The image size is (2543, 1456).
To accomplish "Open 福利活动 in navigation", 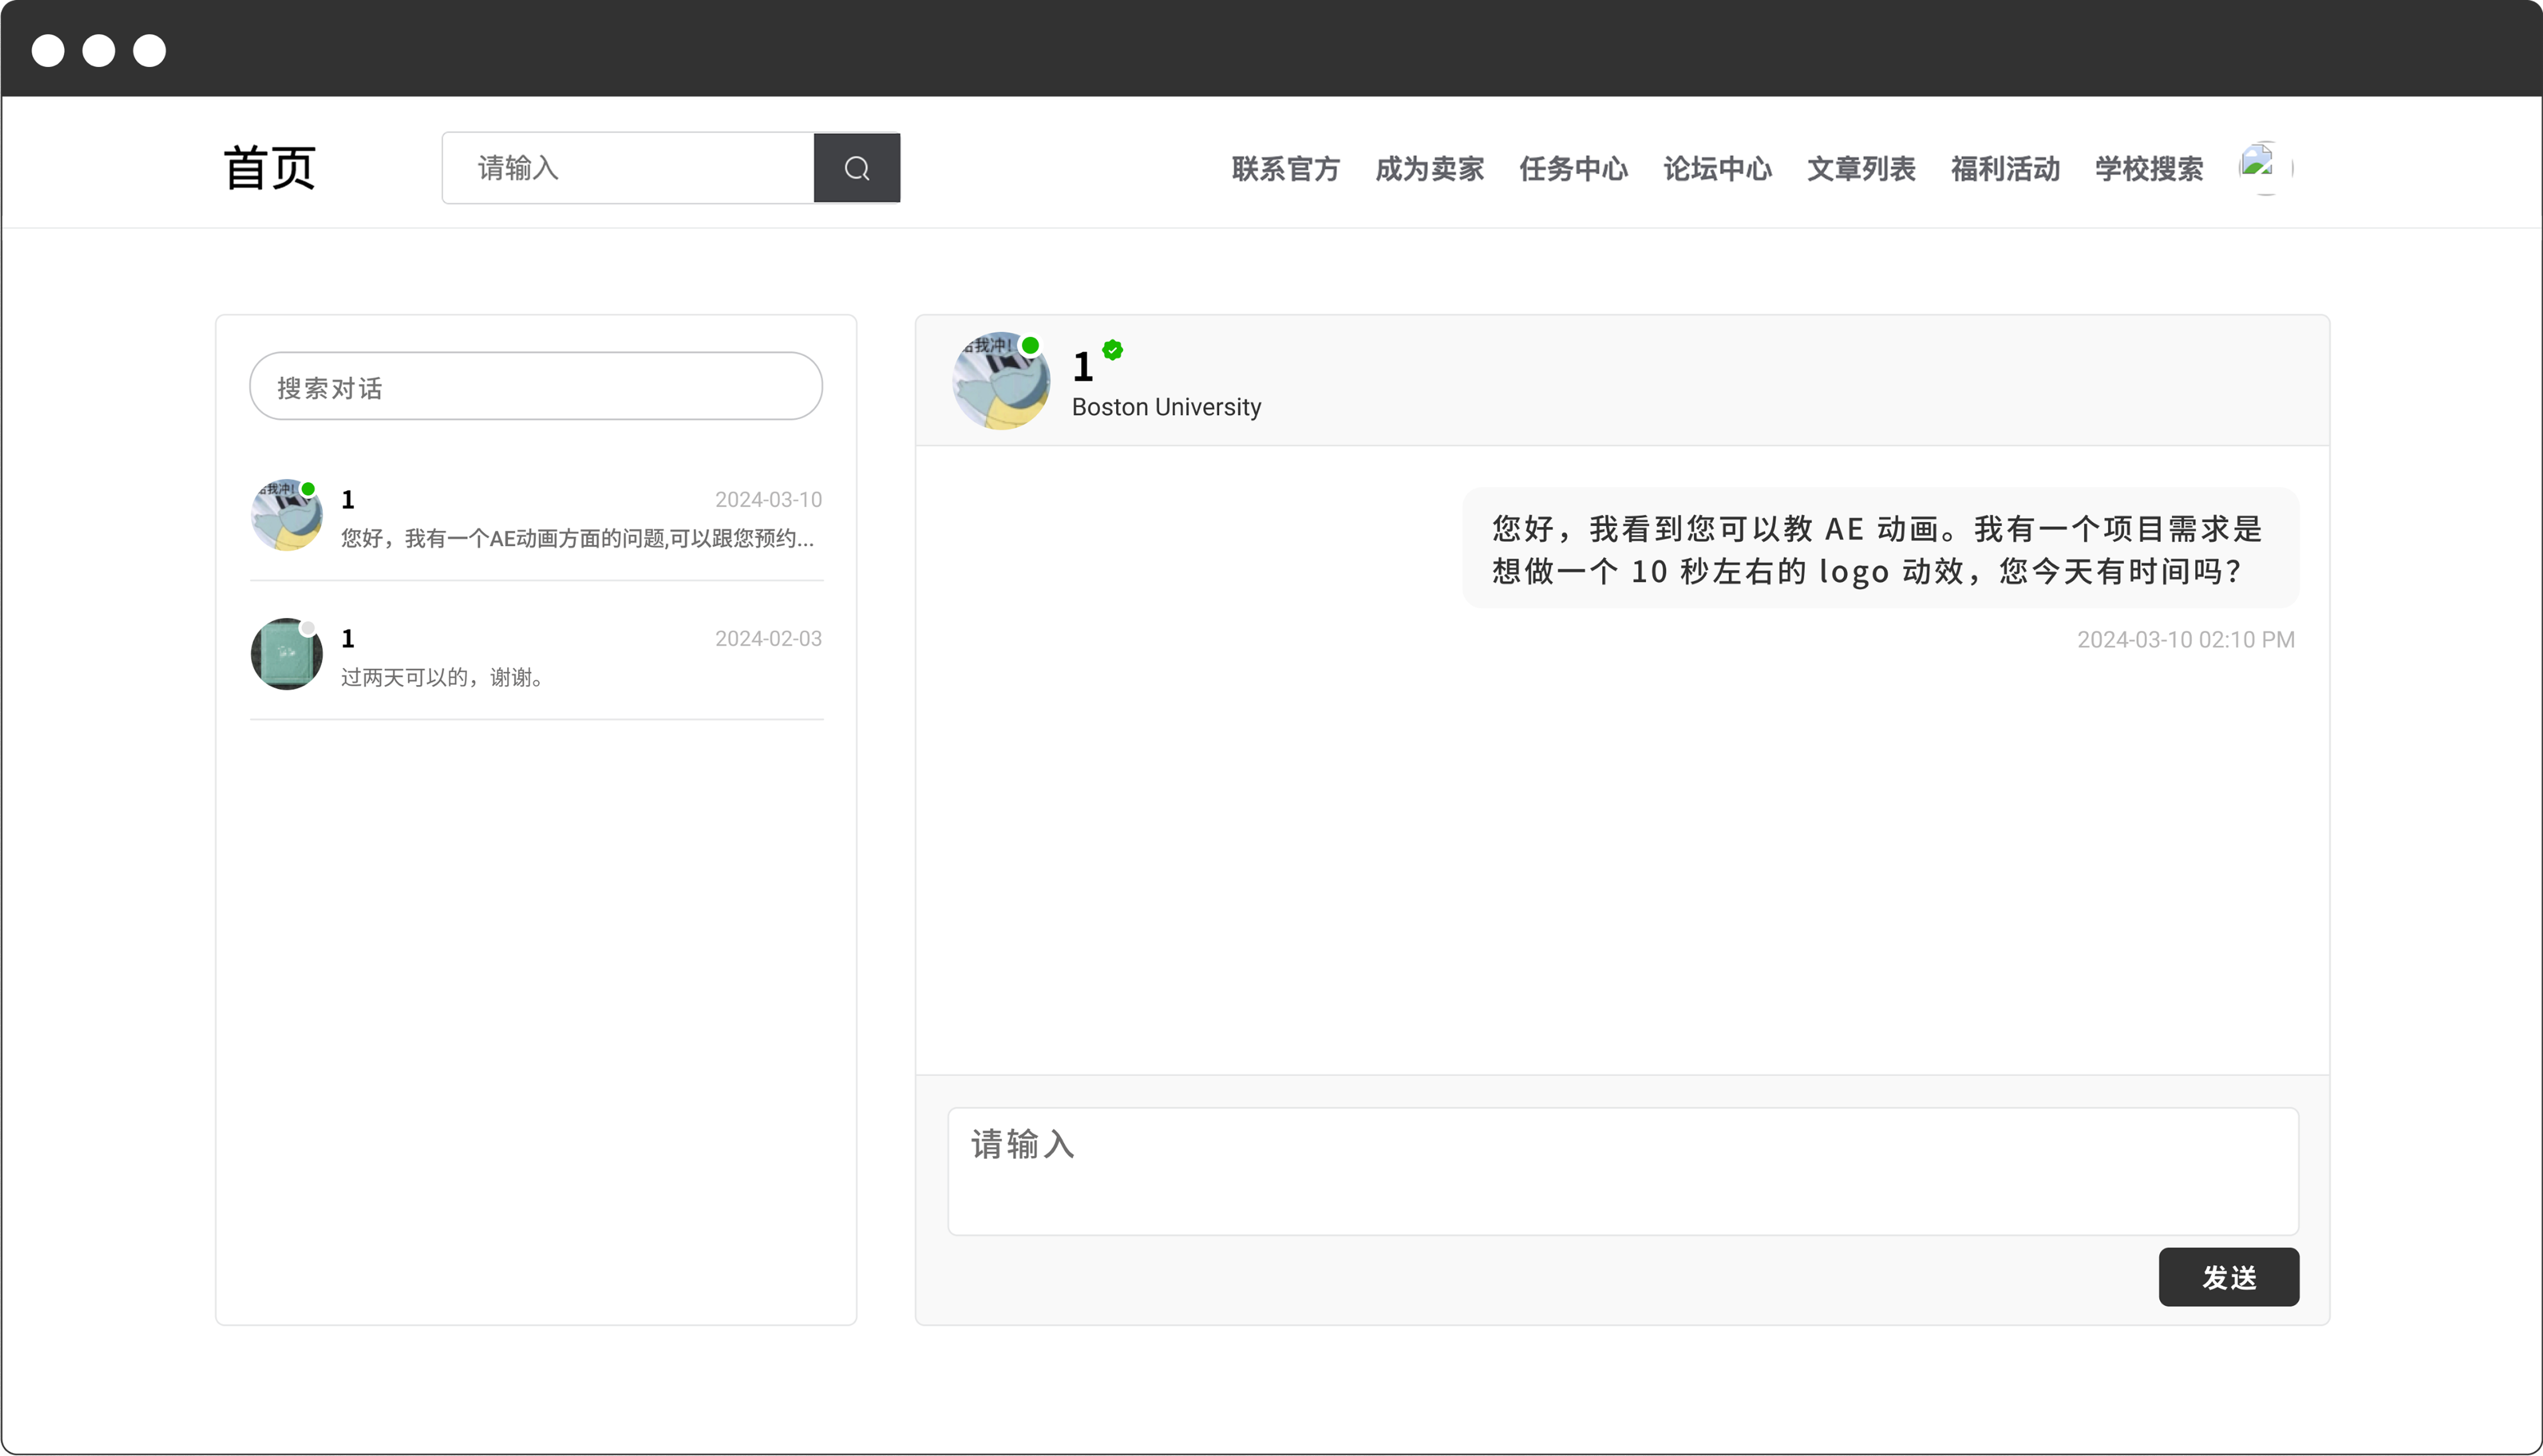I will pos(2006,169).
